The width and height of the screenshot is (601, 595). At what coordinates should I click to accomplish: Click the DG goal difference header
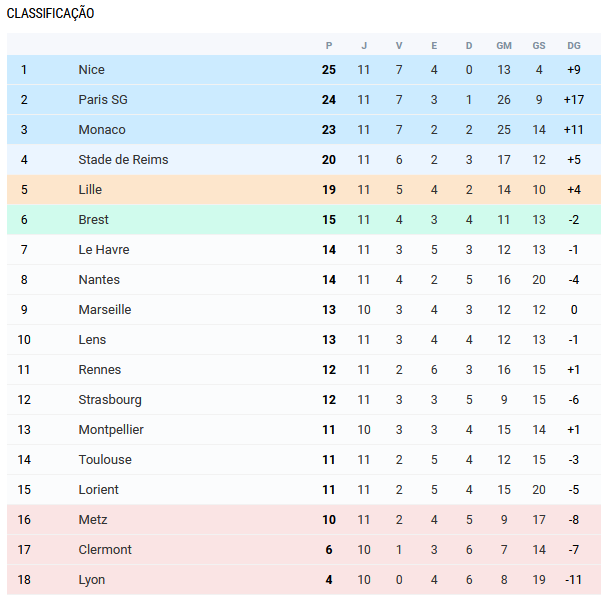click(573, 46)
